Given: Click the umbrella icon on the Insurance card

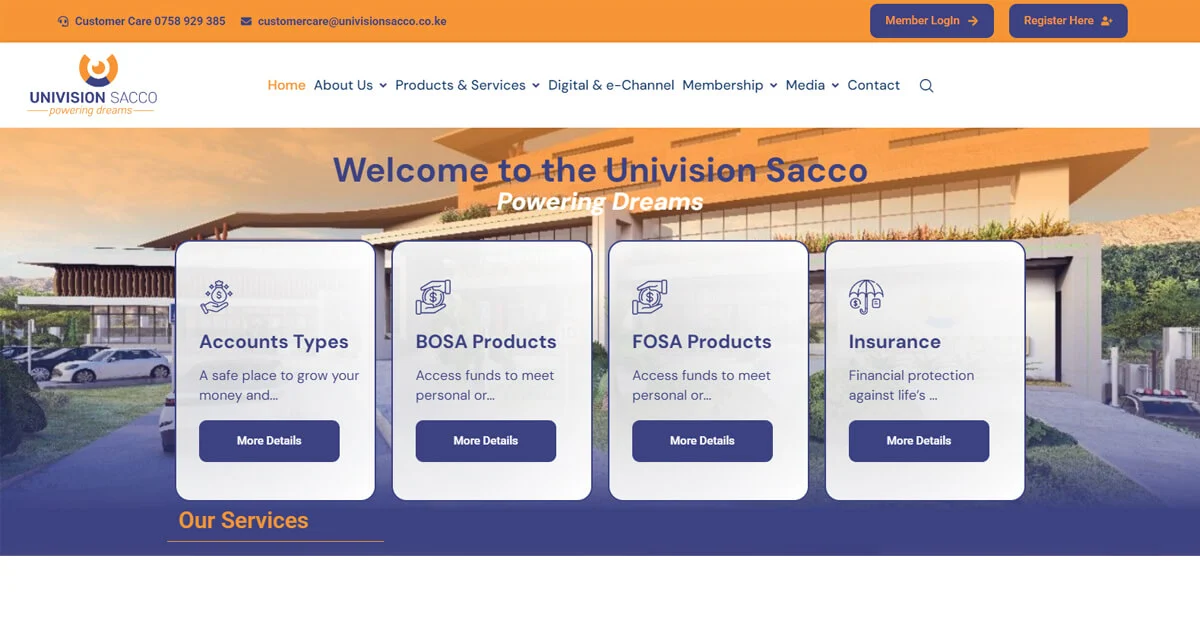Looking at the screenshot, I should [x=864, y=293].
